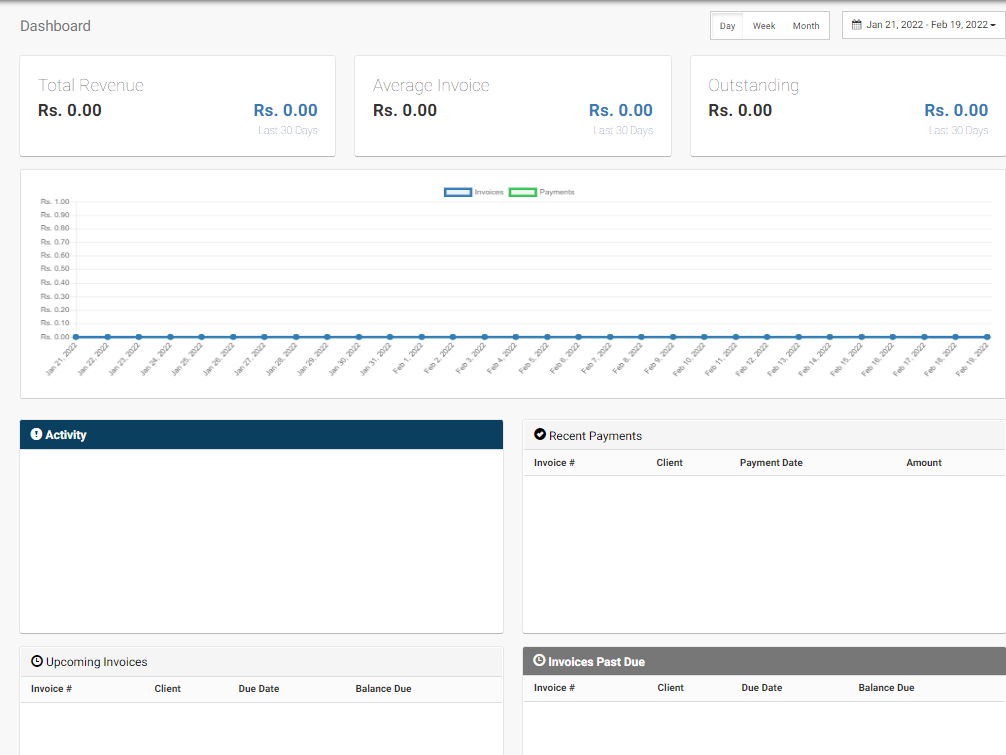Click Invoice # column in Upcoming Invoices
The image size is (1006, 755).
pos(51,688)
